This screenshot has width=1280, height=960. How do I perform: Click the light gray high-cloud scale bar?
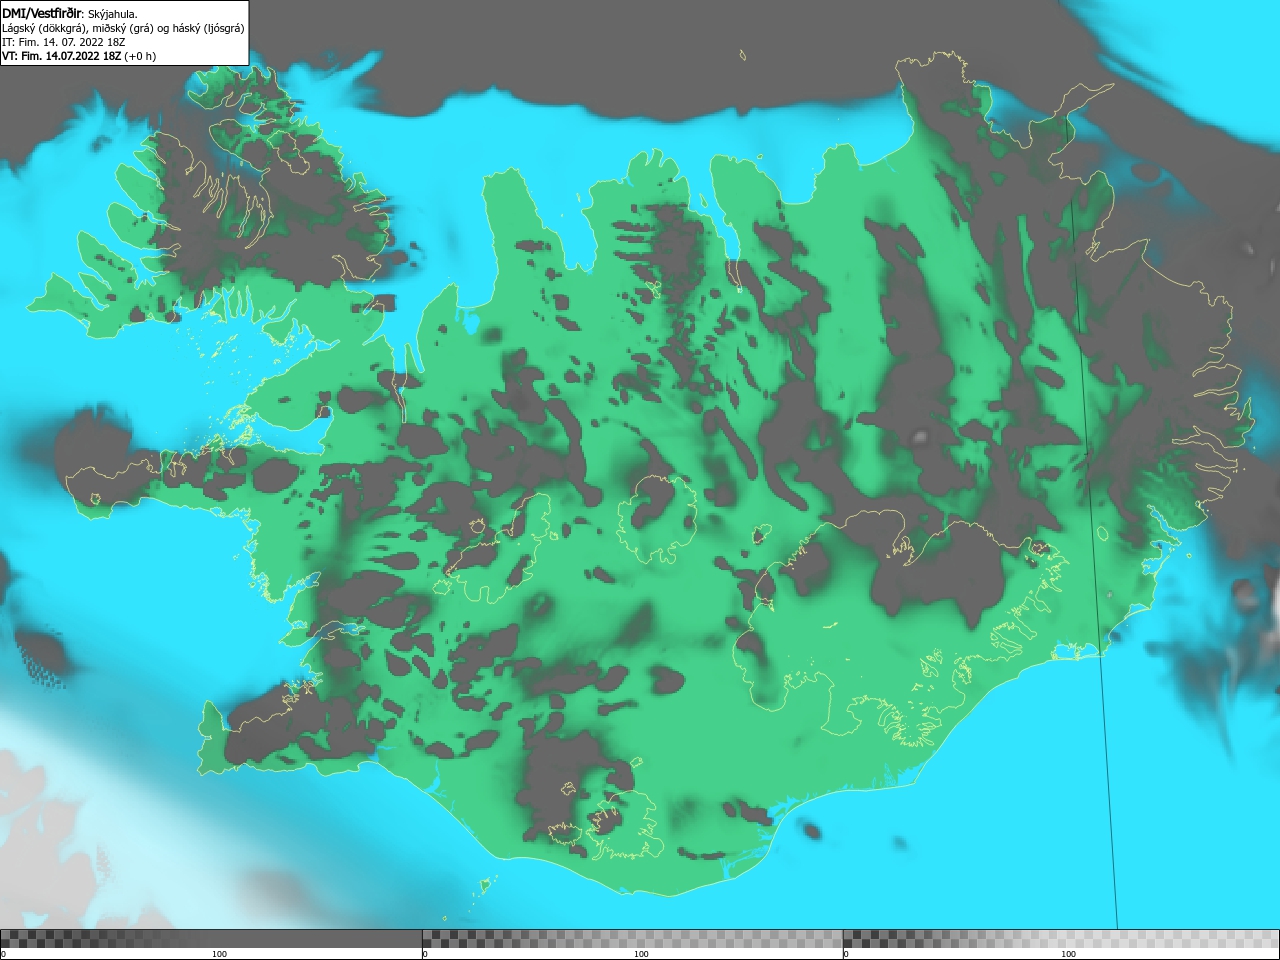(x=1061, y=939)
